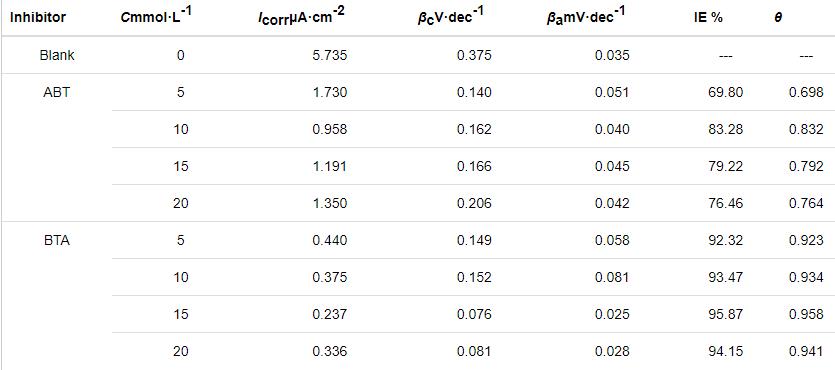Image resolution: width=835 pixels, height=370 pixels.
Task: Select the 83.28 efficiency value
Action: [x=726, y=129]
